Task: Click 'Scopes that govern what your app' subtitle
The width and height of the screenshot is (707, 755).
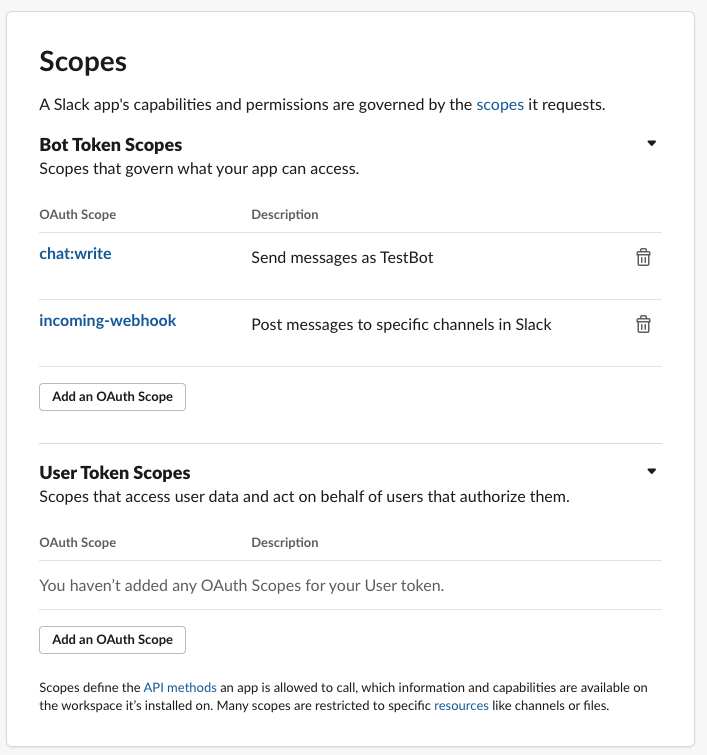Action: [x=199, y=169]
